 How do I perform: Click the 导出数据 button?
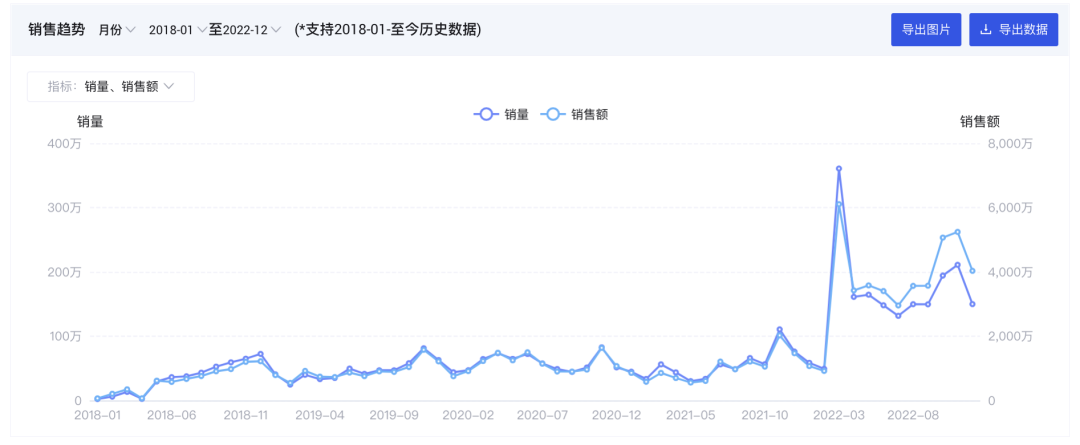click(1013, 30)
